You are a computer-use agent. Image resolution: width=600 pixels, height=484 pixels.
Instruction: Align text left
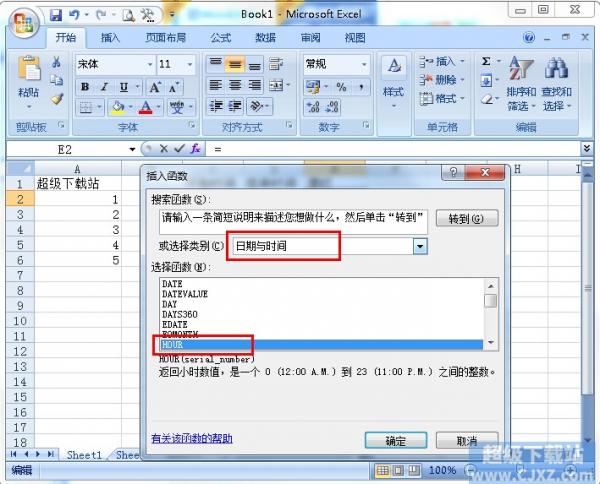[216, 86]
